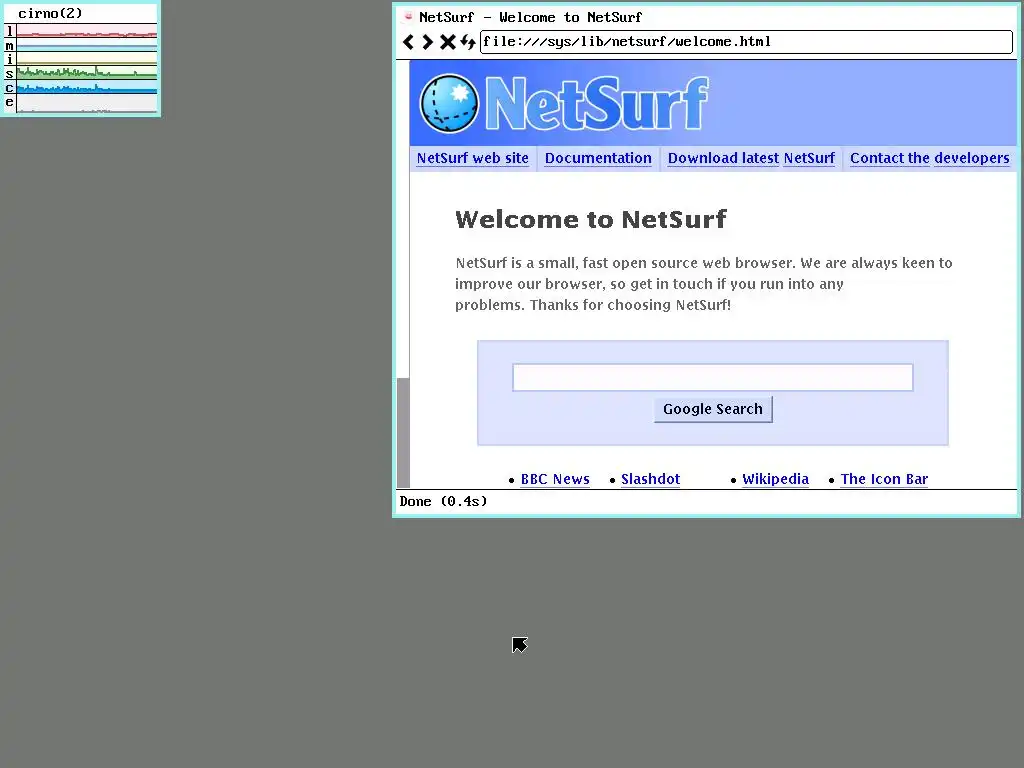
Task: Click the small icon in the NetSurf title bar
Action: [x=408, y=17]
